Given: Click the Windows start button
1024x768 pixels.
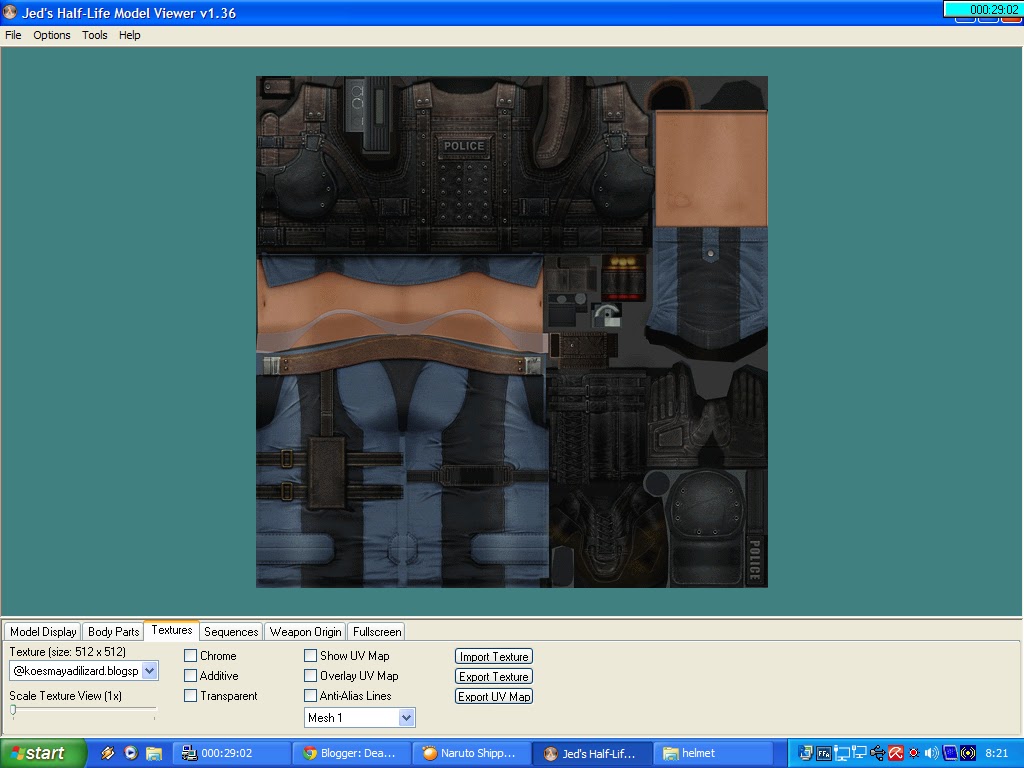Looking at the screenshot, I should (x=43, y=753).
